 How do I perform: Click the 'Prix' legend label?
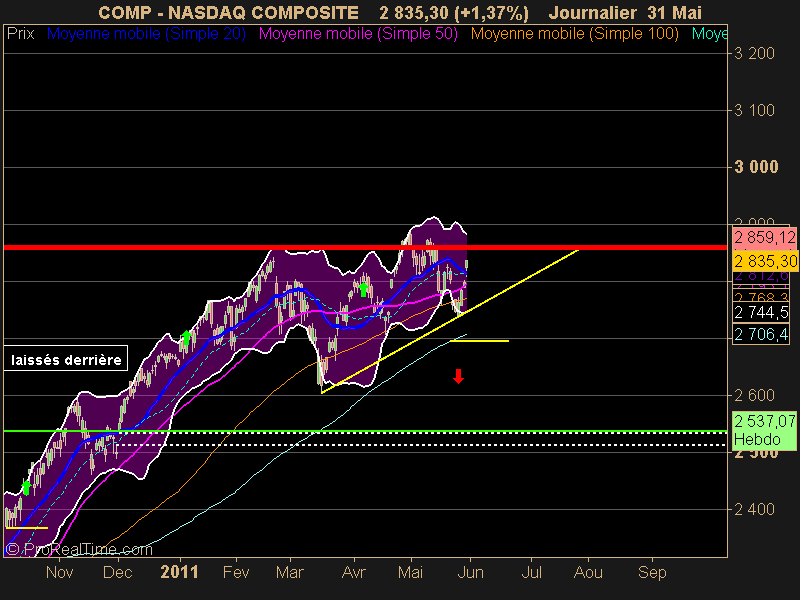[20, 34]
